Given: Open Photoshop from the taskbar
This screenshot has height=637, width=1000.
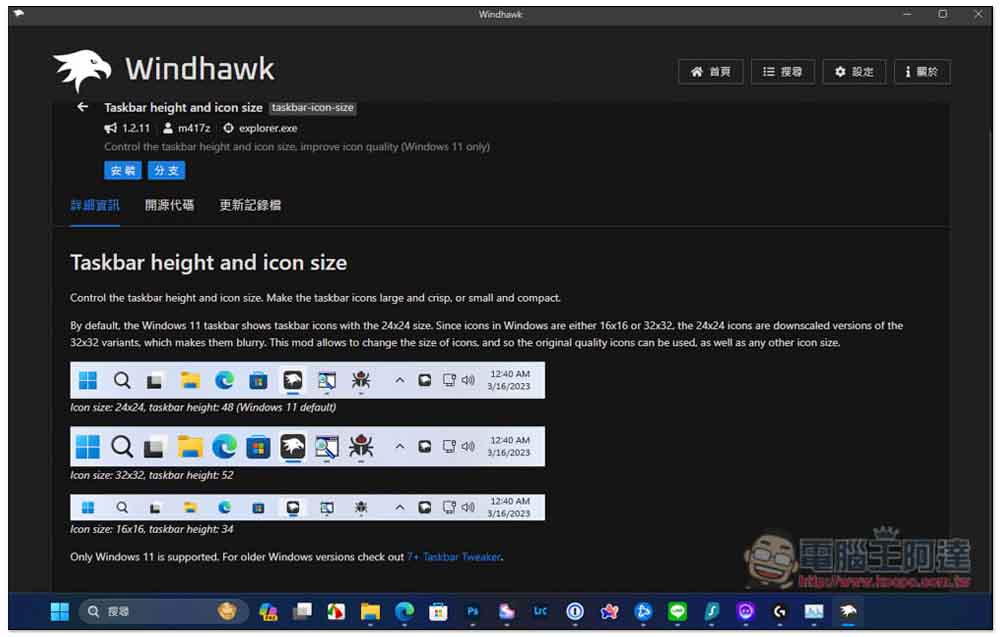Looking at the screenshot, I should 473,612.
